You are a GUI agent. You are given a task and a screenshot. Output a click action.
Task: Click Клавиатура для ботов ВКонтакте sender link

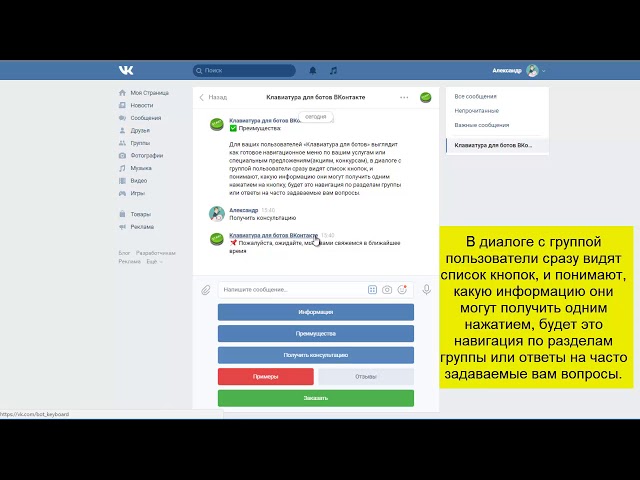click(273, 236)
